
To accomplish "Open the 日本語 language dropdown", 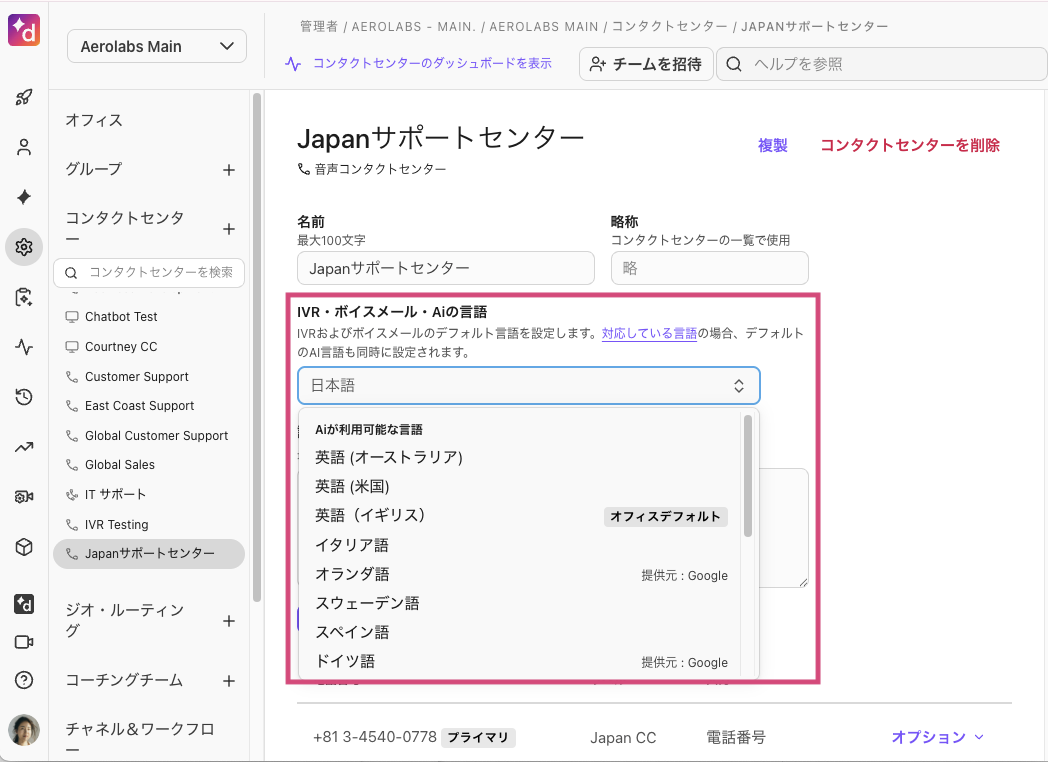I will pos(529,386).
